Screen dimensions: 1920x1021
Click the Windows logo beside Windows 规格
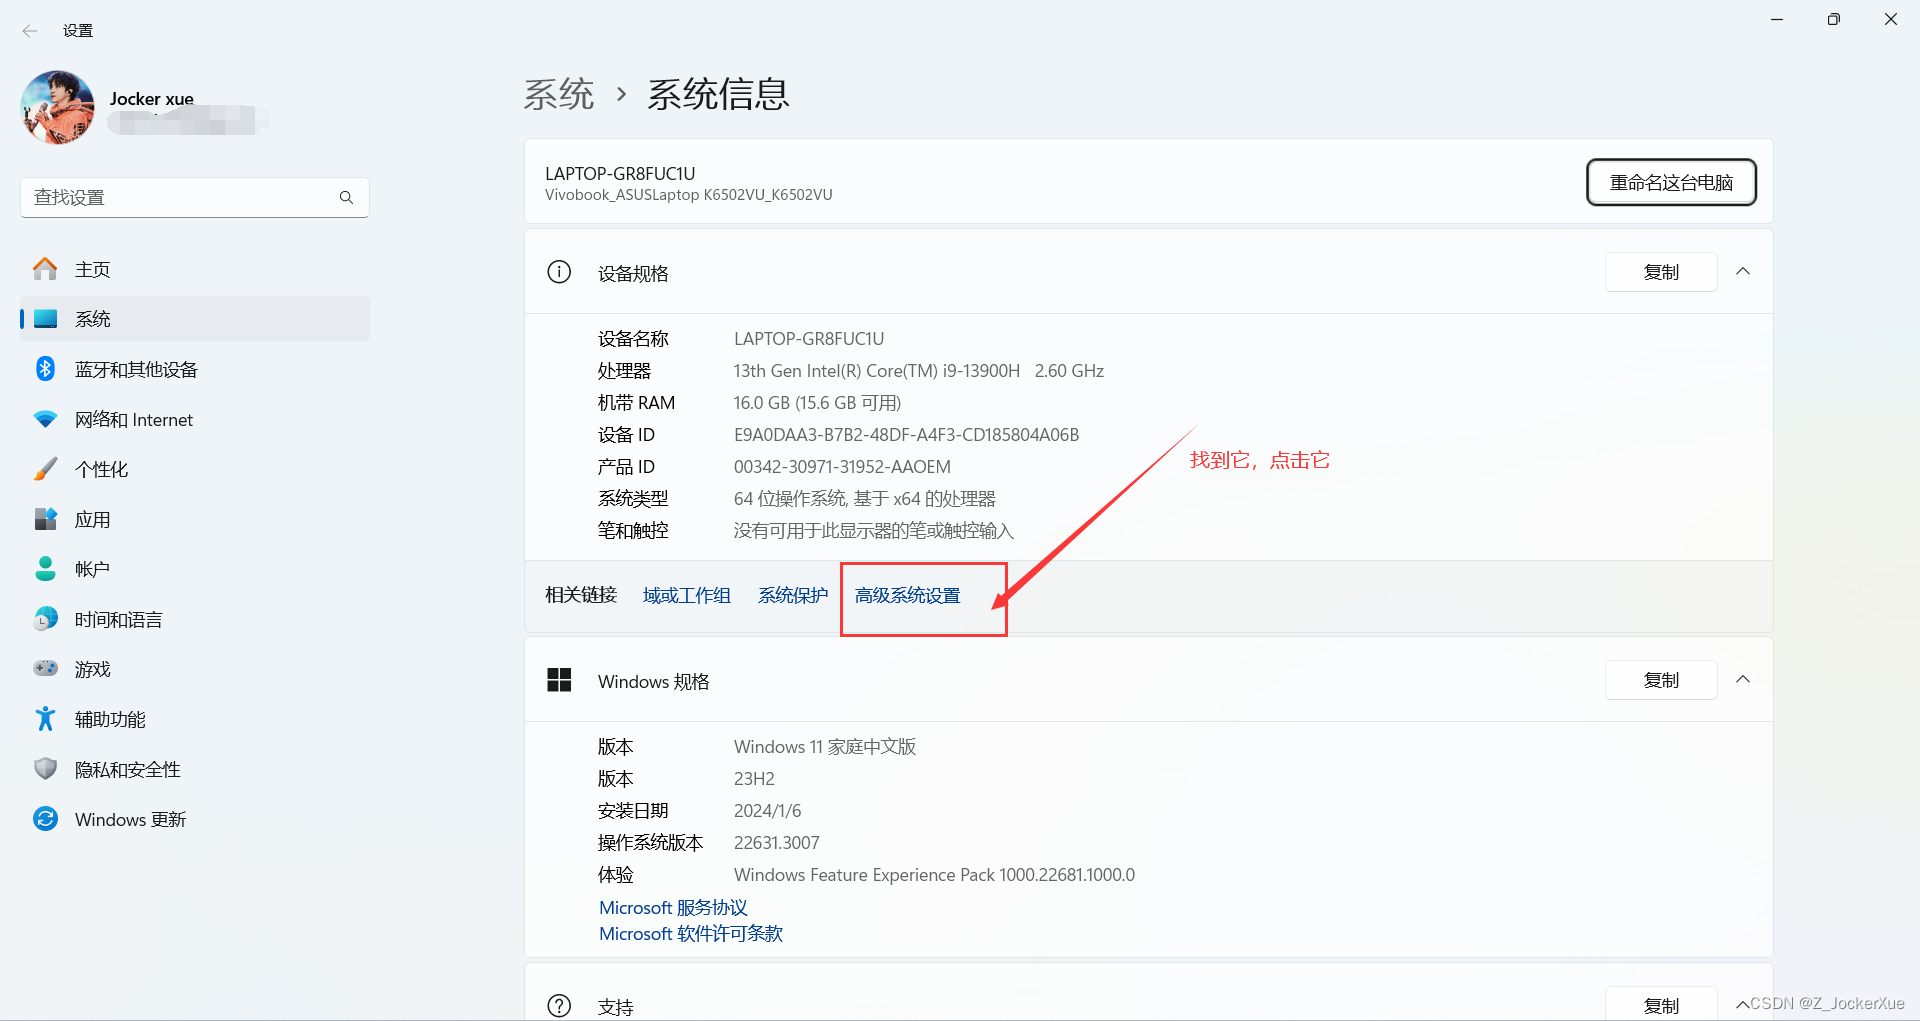(x=559, y=680)
